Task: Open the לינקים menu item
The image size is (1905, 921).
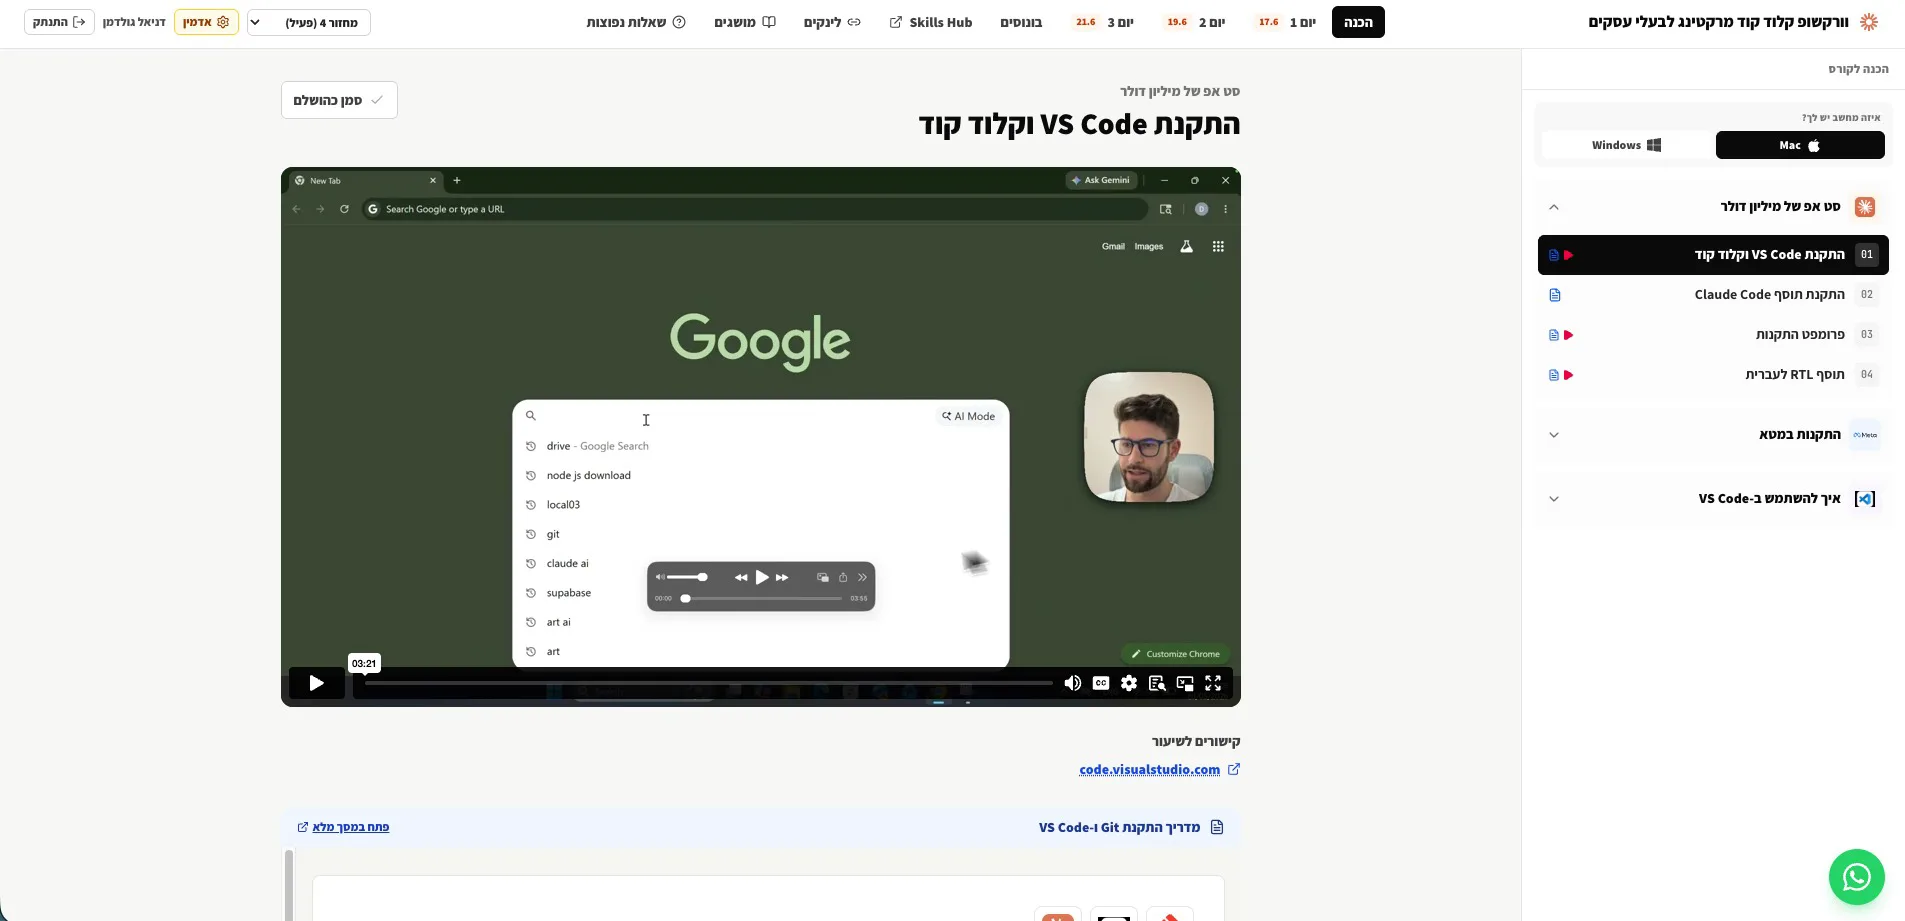Action: 832,22
